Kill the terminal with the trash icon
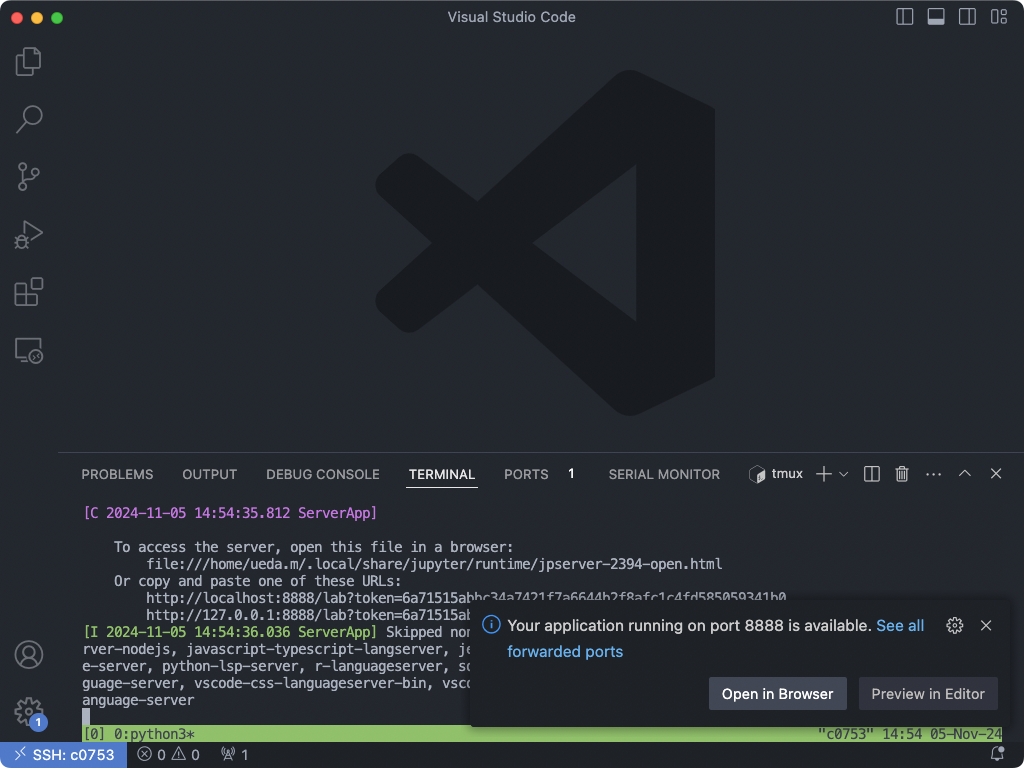This screenshot has width=1024, height=768. coord(902,474)
